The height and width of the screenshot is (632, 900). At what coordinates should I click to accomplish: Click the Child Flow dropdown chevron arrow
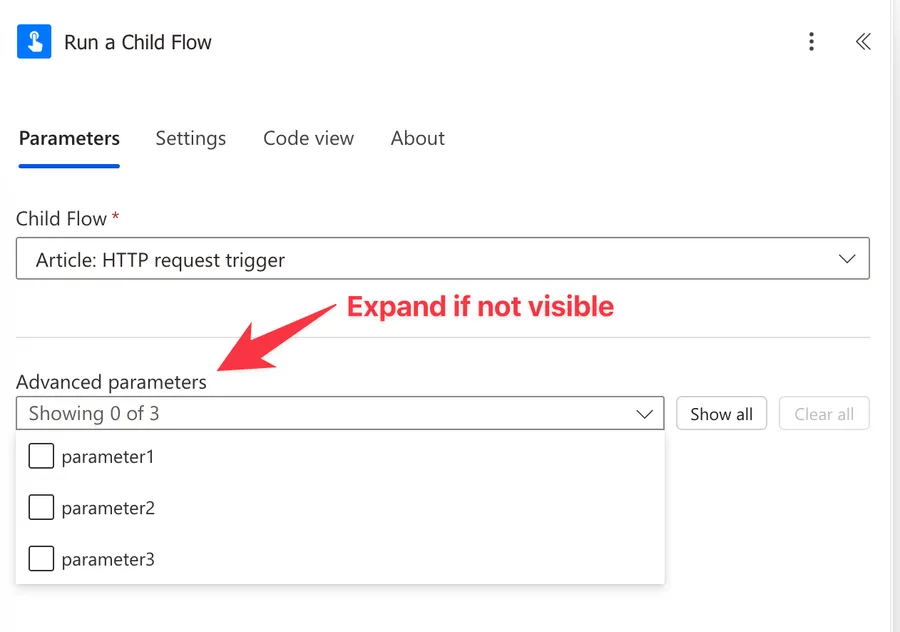(x=847, y=259)
